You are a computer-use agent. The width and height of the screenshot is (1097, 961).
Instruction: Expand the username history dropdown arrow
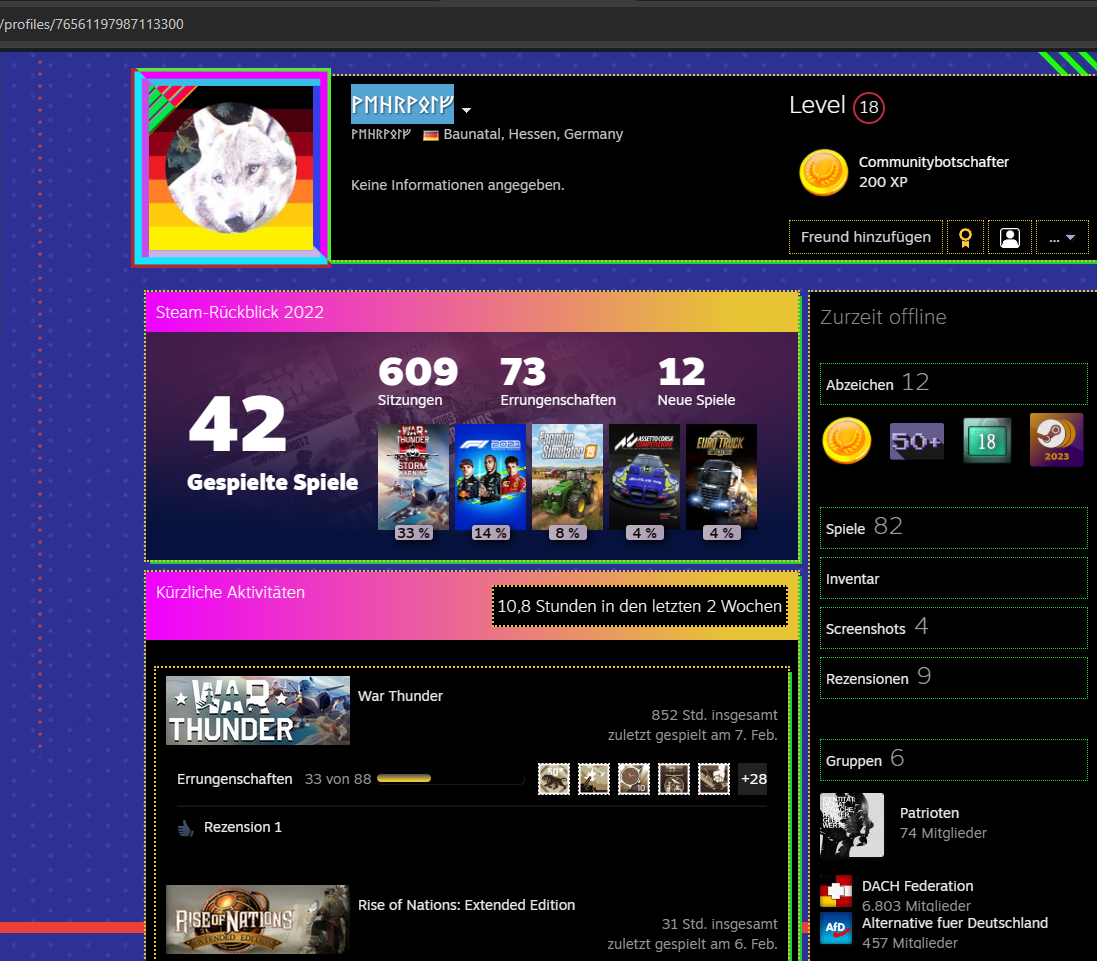pyautogui.click(x=466, y=110)
